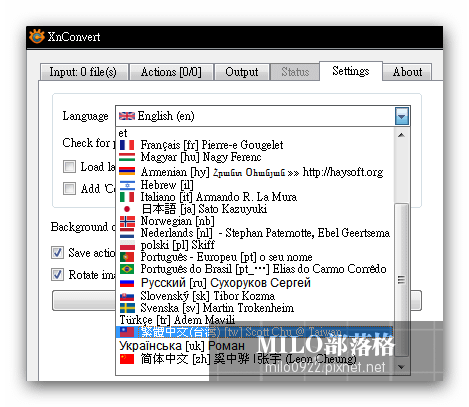Click the scroll up arrow in language list
Image resolution: width=469 pixels, height=407 pixels.
(401, 135)
